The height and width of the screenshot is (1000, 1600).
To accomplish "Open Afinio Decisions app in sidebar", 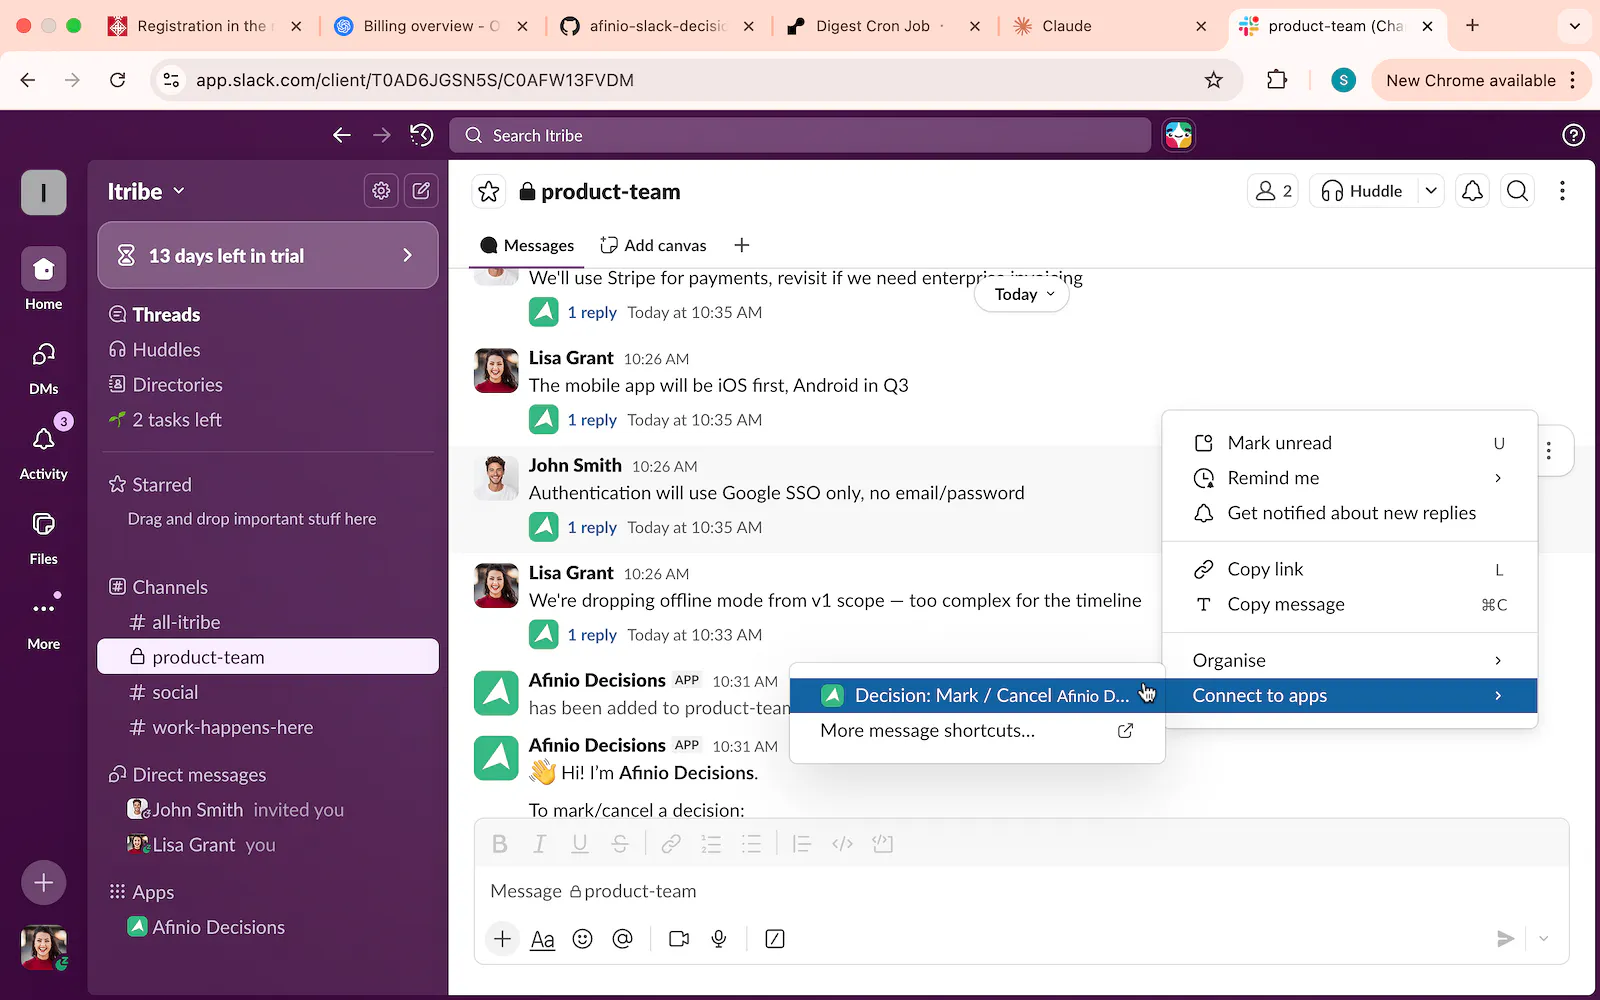I will pos(268,927).
